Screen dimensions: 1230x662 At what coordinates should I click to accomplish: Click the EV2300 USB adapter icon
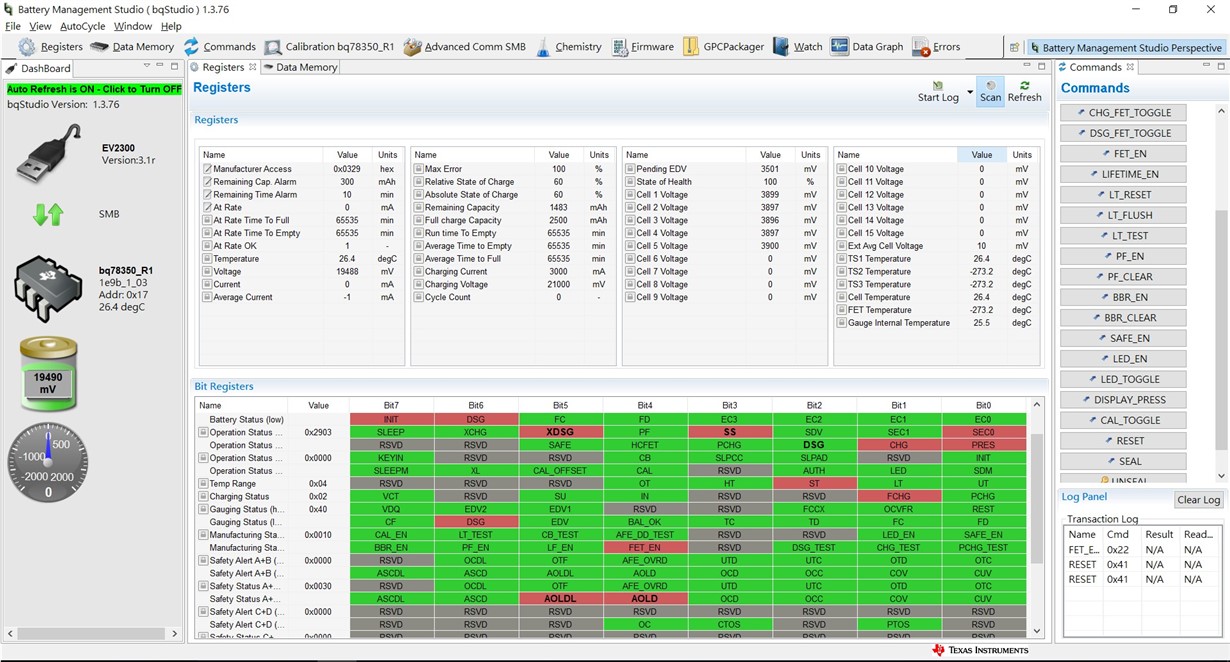[50, 153]
